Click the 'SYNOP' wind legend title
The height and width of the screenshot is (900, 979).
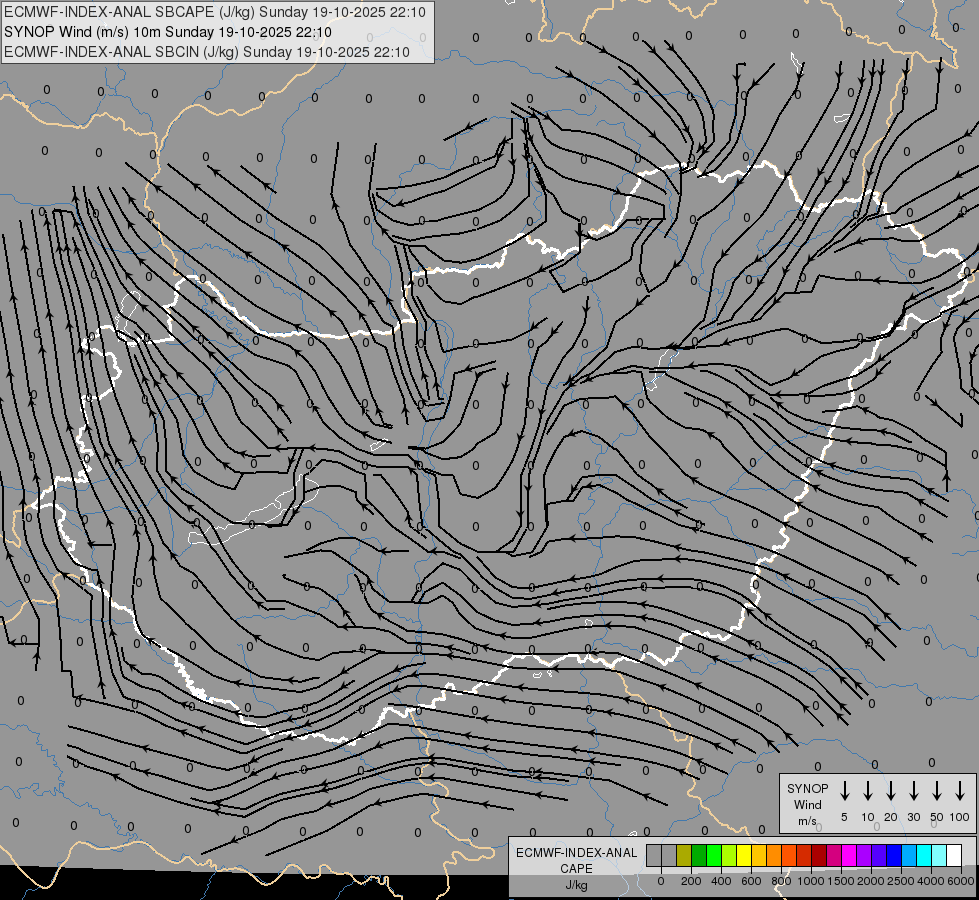click(807, 788)
